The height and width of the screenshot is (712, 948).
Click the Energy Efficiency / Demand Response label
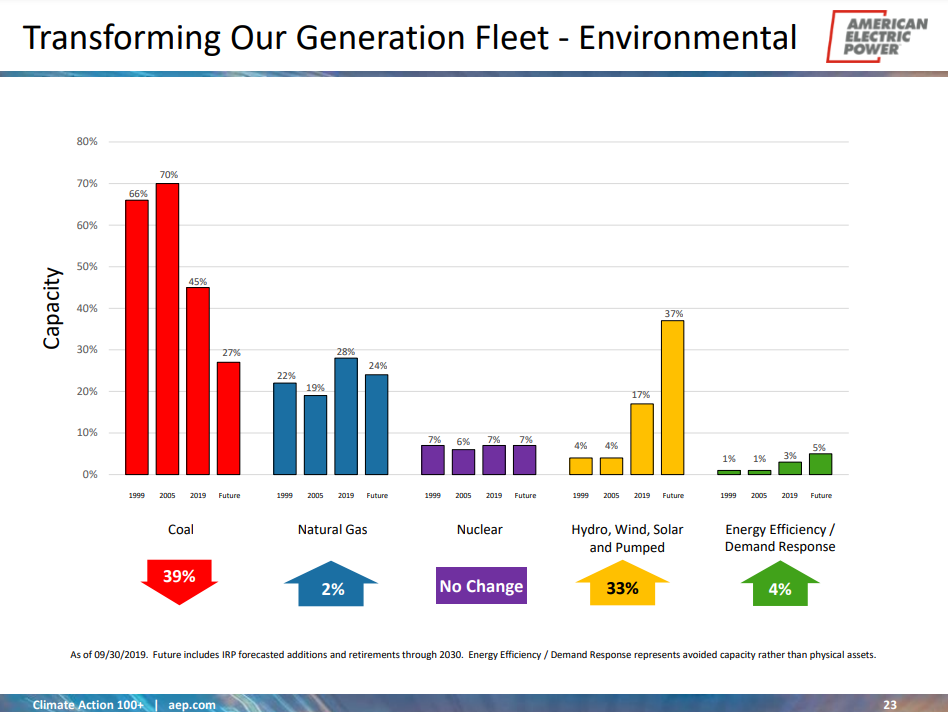780,538
